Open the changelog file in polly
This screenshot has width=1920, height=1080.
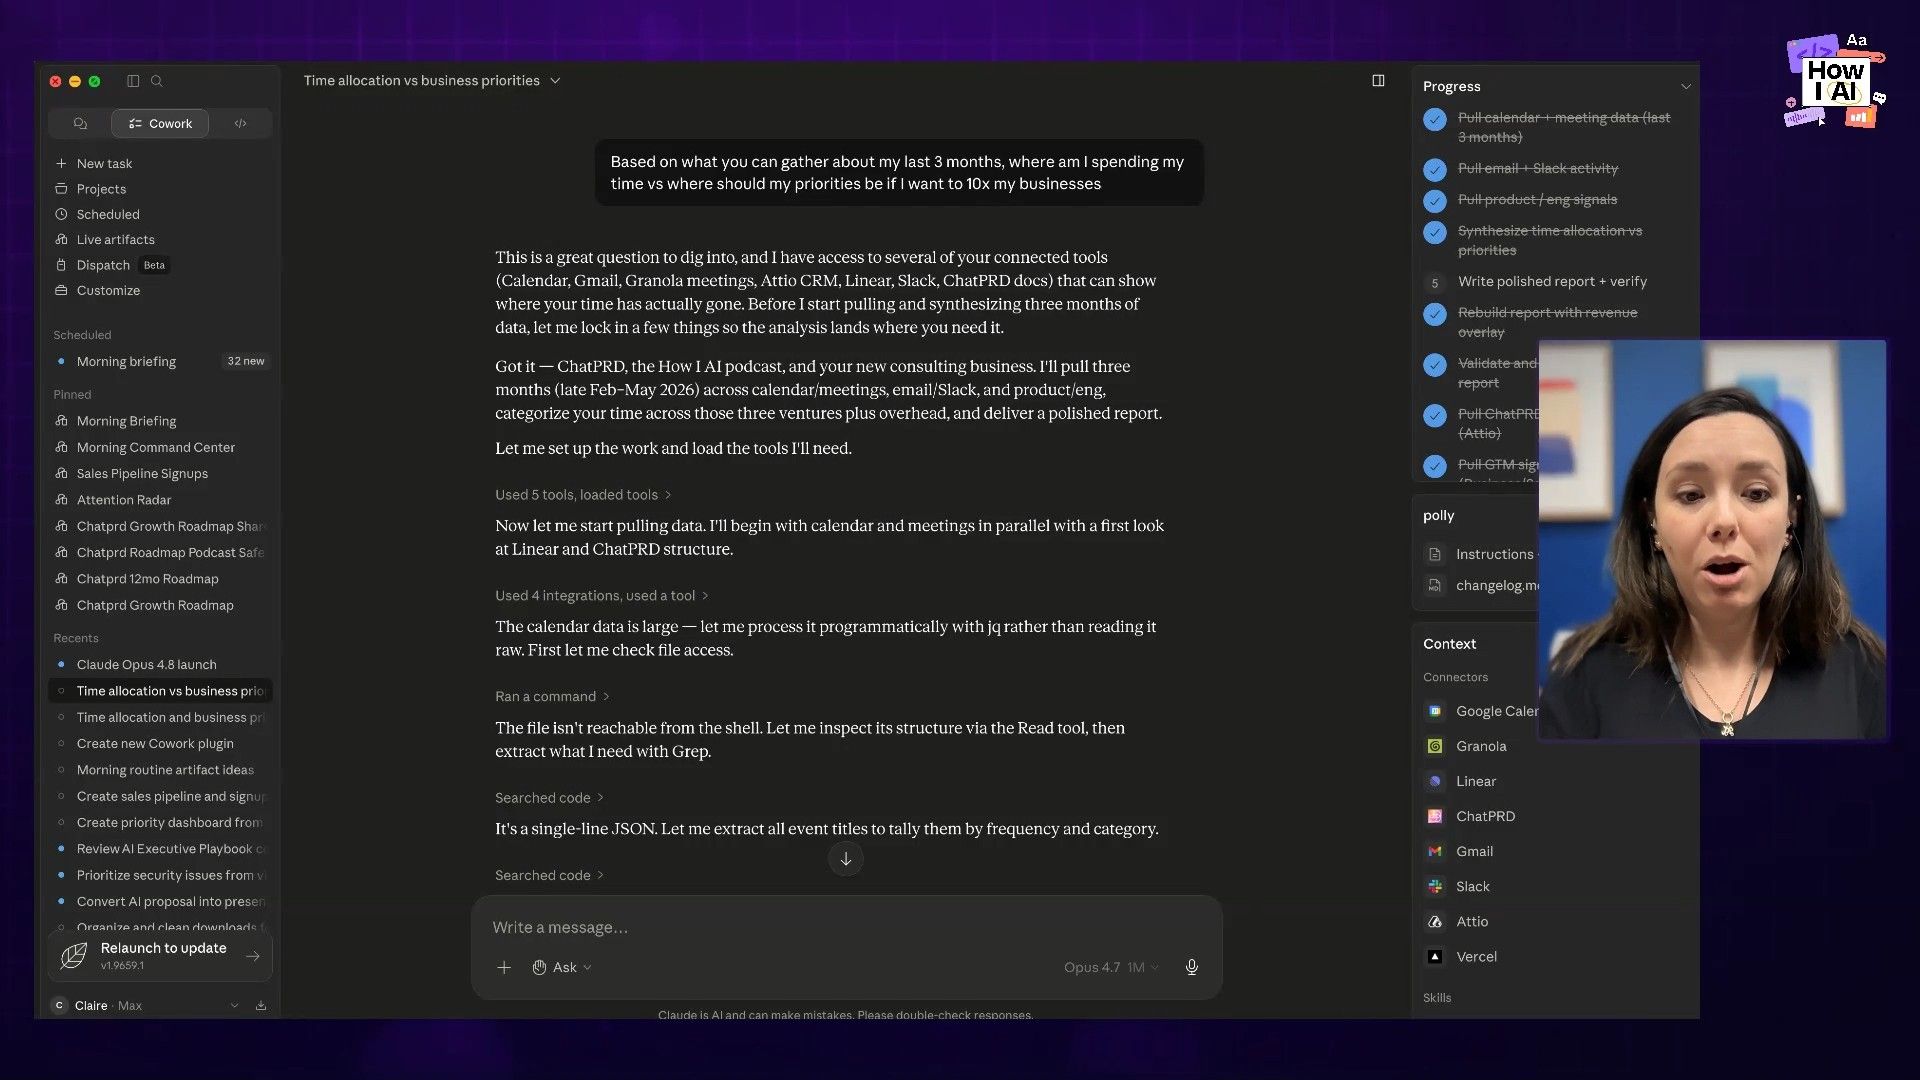coord(1481,586)
